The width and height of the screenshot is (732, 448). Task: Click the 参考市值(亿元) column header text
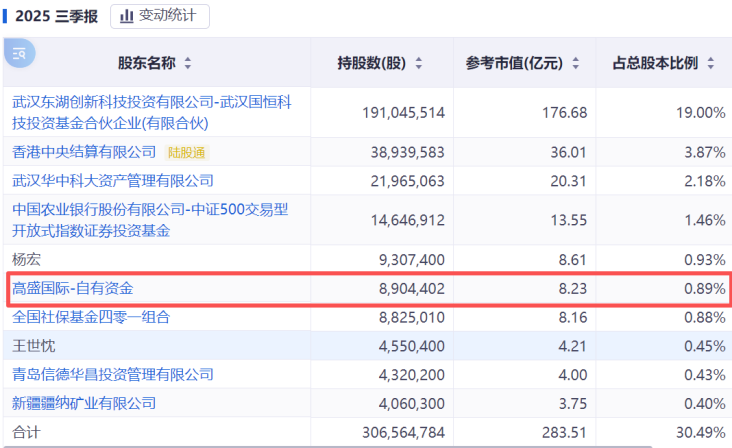point(514,63)
